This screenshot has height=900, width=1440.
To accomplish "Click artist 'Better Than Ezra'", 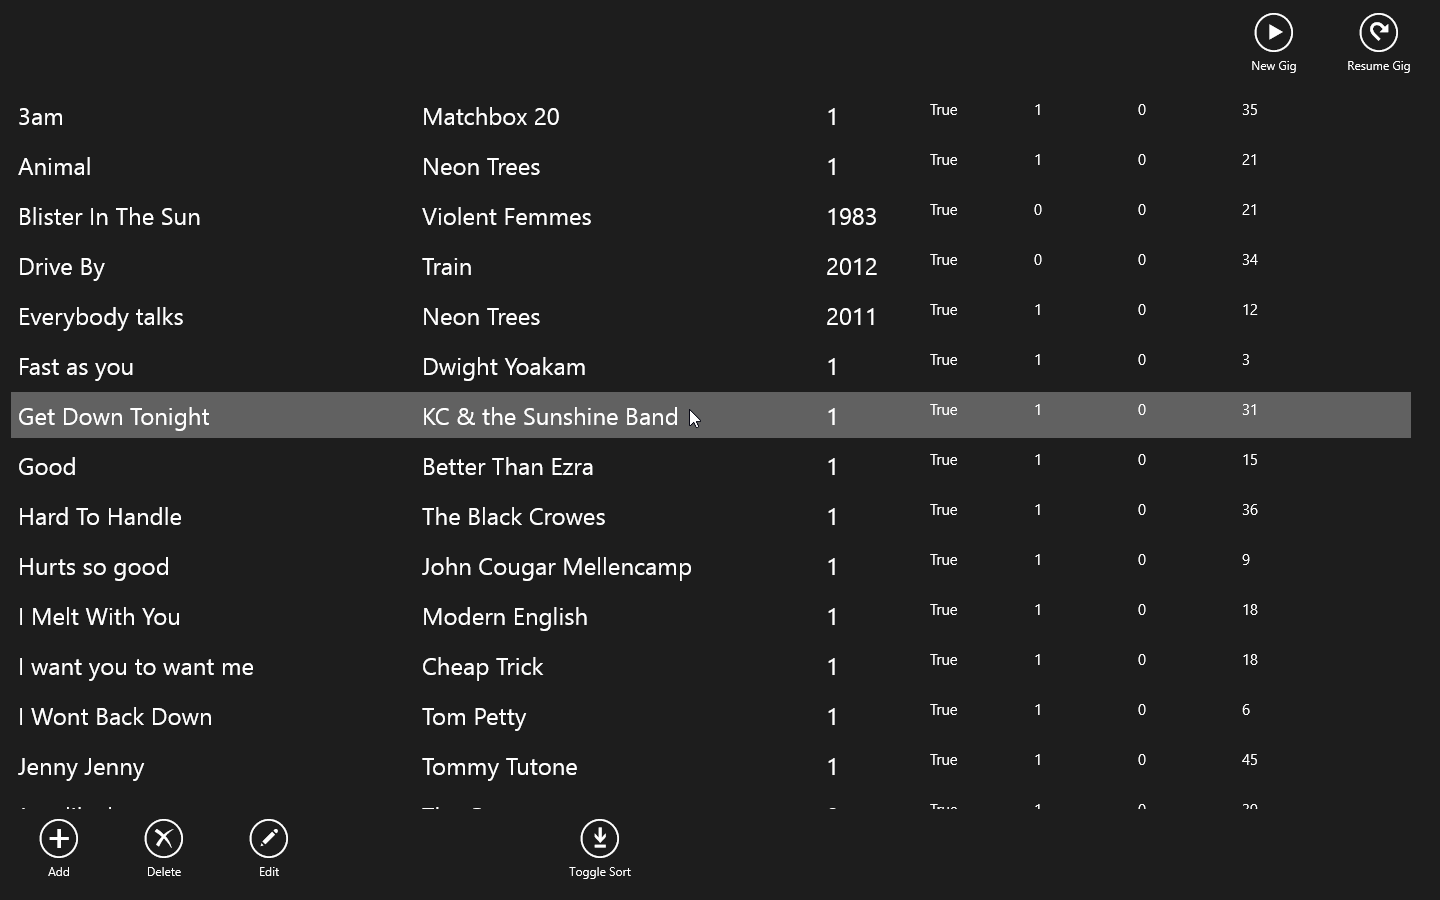I will click(x=508, y=467).
